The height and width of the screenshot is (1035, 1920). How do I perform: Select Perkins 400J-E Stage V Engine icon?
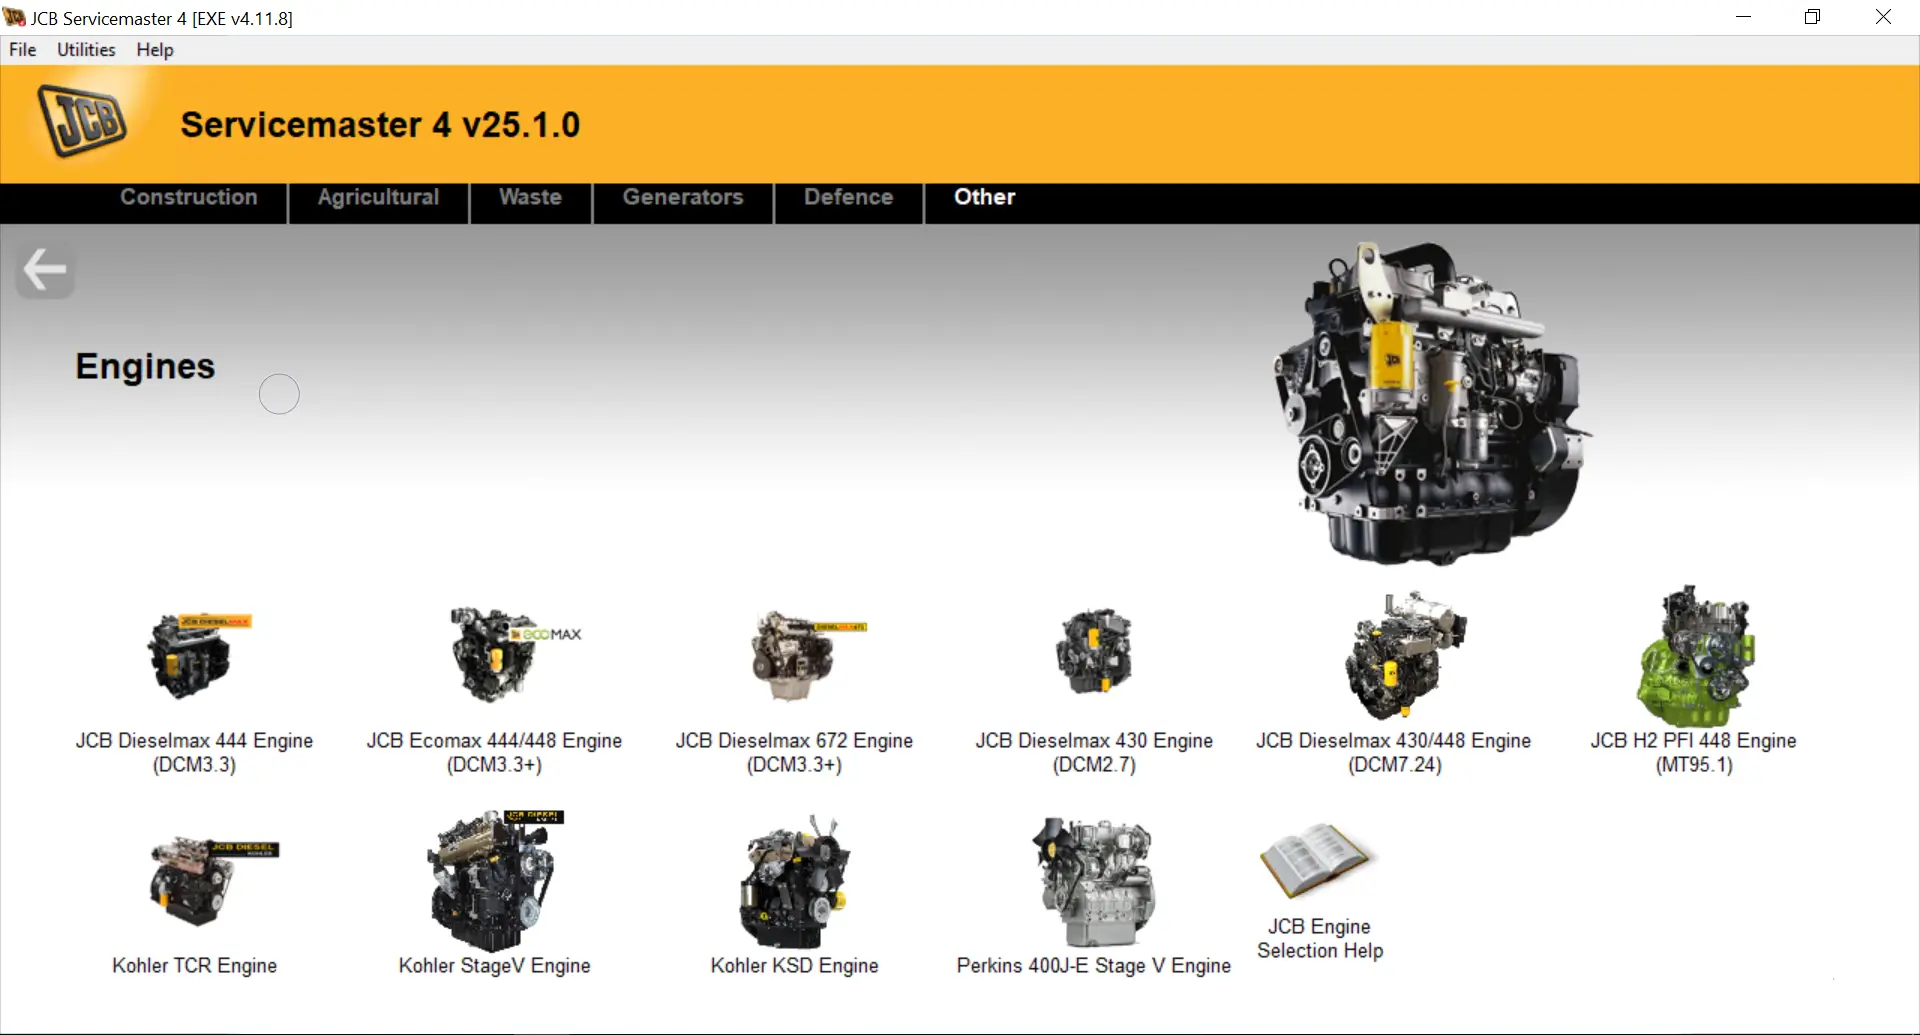pyautogui.click(x=1094, y=881)
